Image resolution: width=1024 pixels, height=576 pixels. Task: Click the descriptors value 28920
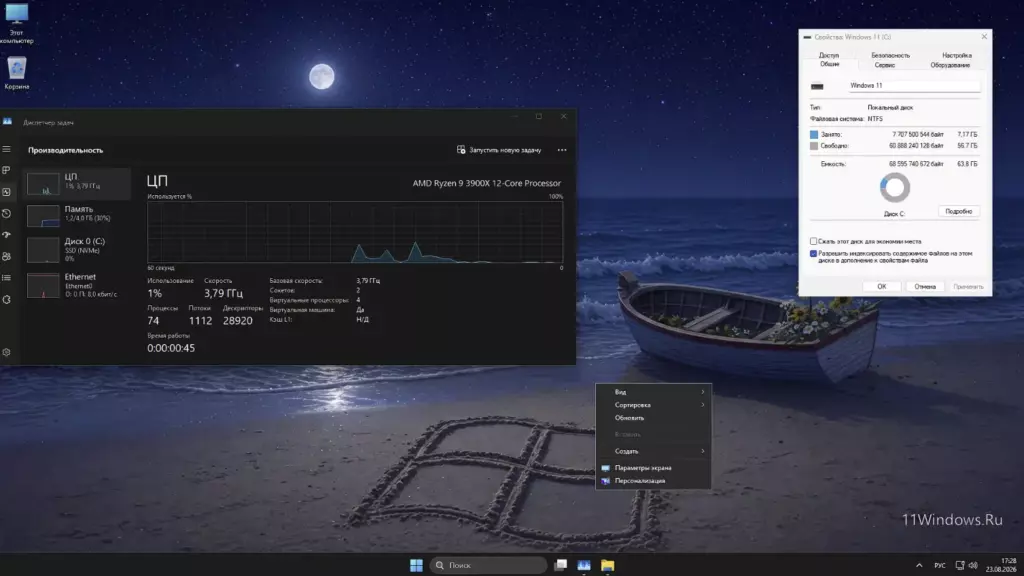[237, 321]
